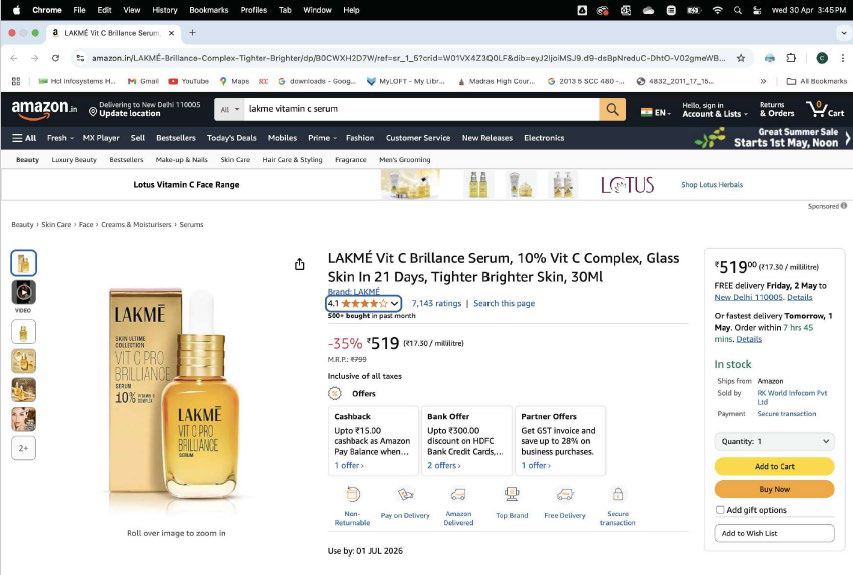Open the search category All dropdown
Viewport: 853px width, 575px height.
tap(230, 109)
